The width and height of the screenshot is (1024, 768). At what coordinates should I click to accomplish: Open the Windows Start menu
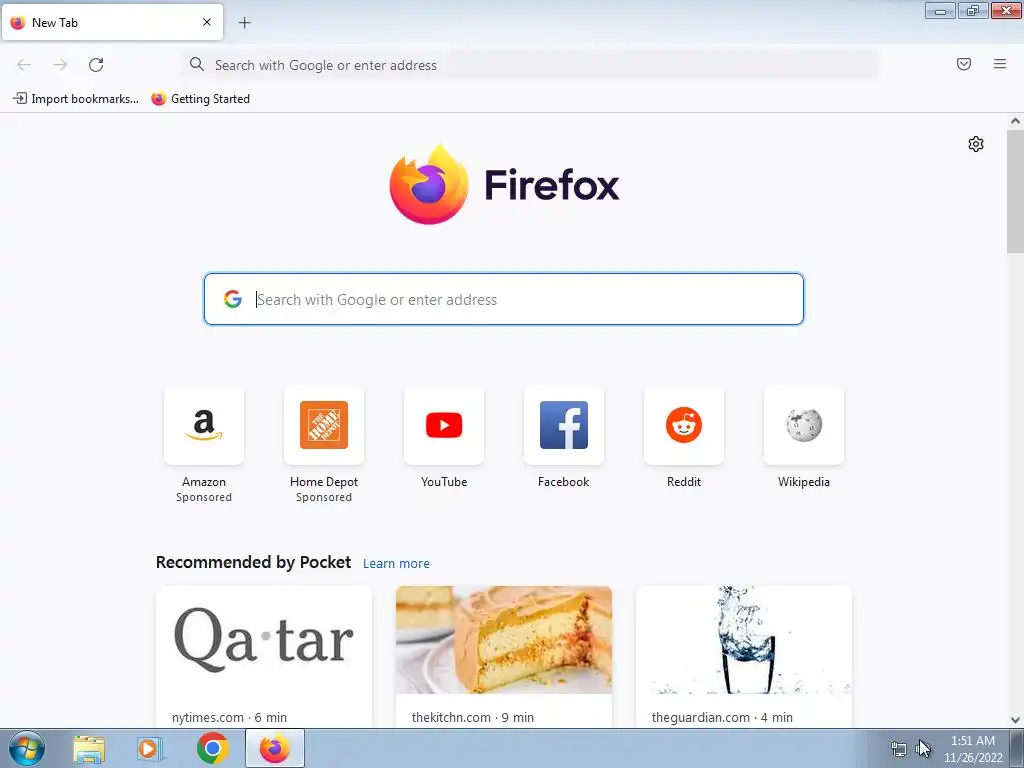point(27,748)
